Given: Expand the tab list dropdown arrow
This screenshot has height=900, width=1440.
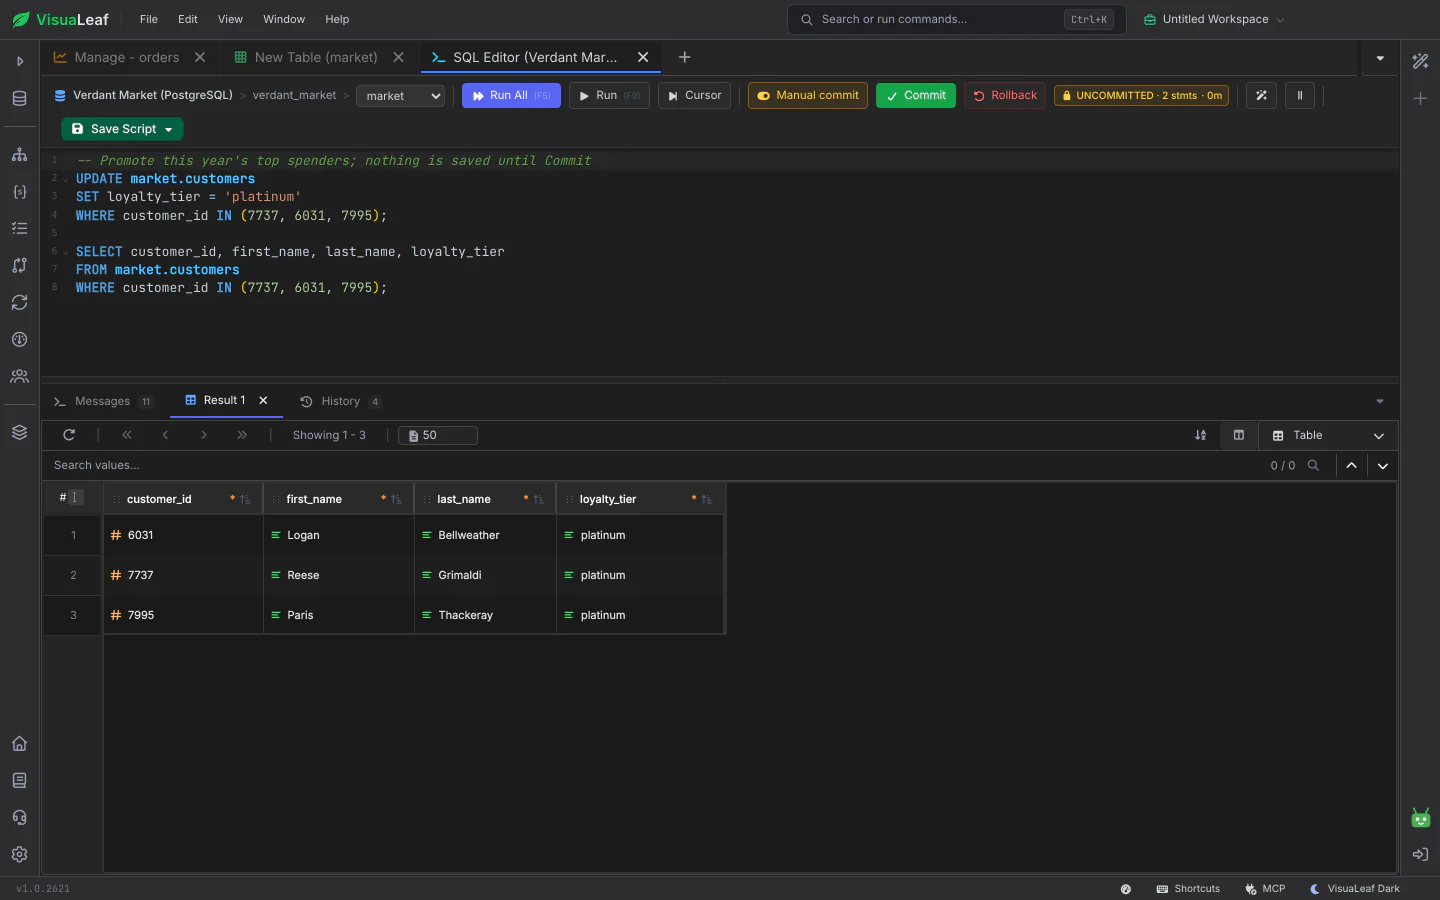Looking at the screenshot, I should (1380, 58).
